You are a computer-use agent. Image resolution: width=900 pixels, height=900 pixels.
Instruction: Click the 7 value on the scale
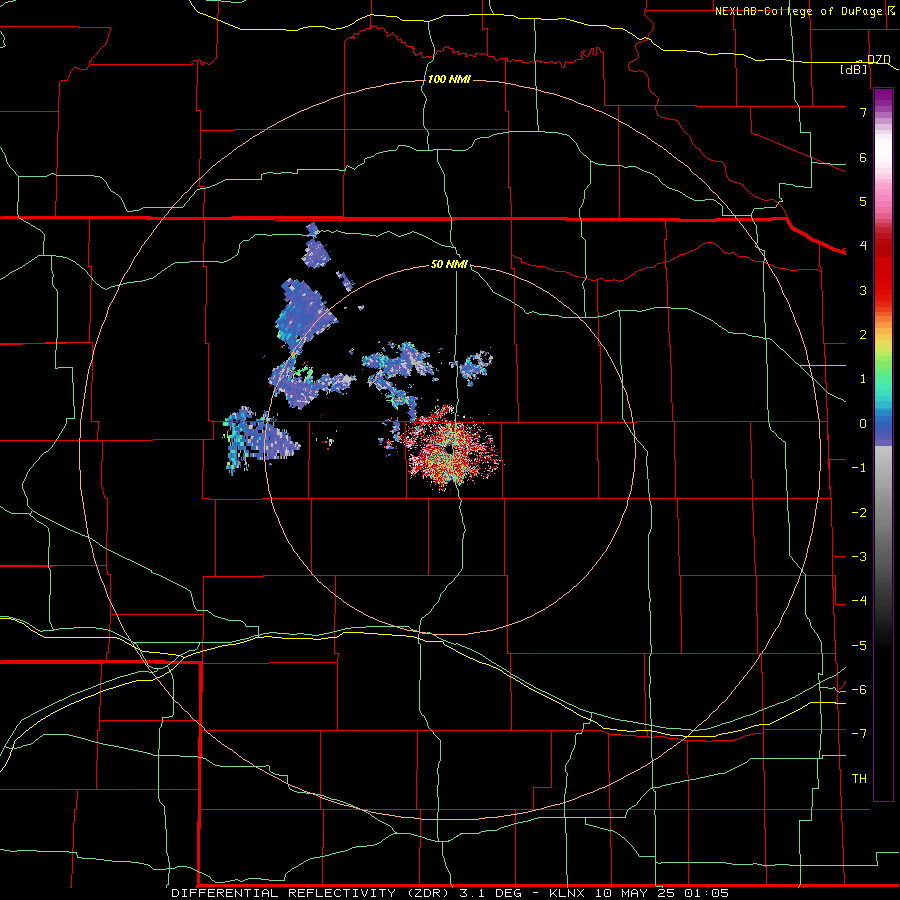pos(863,112)
